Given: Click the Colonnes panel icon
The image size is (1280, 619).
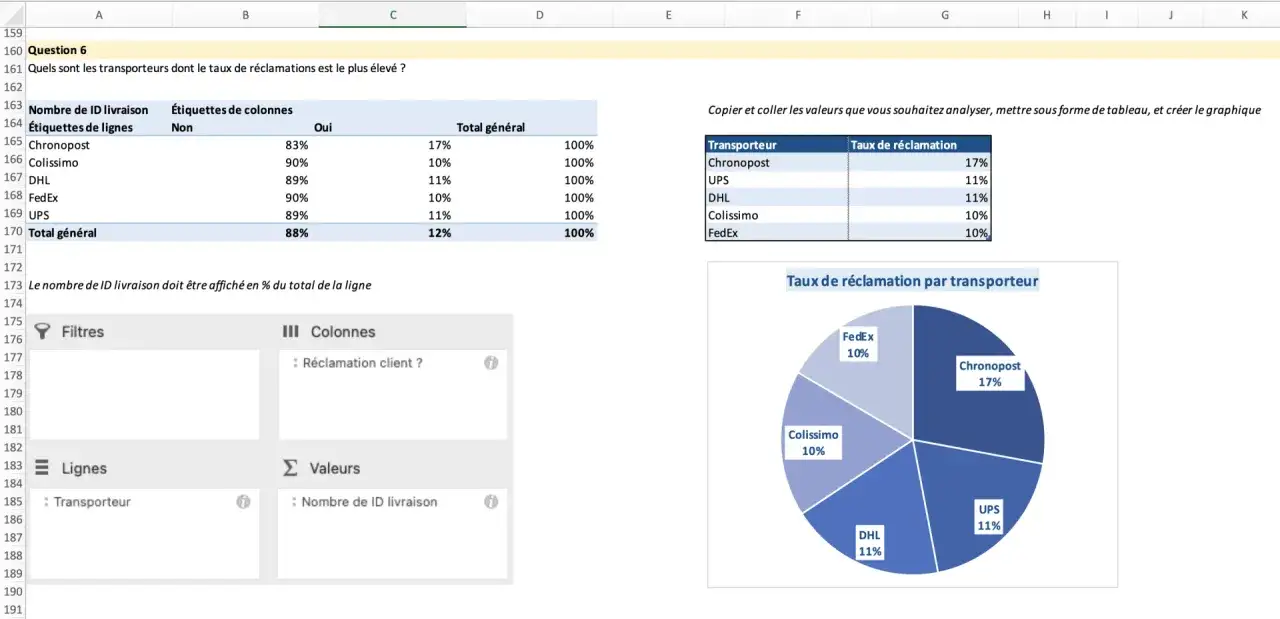Looking at the screenshot, I should point(291,332).
